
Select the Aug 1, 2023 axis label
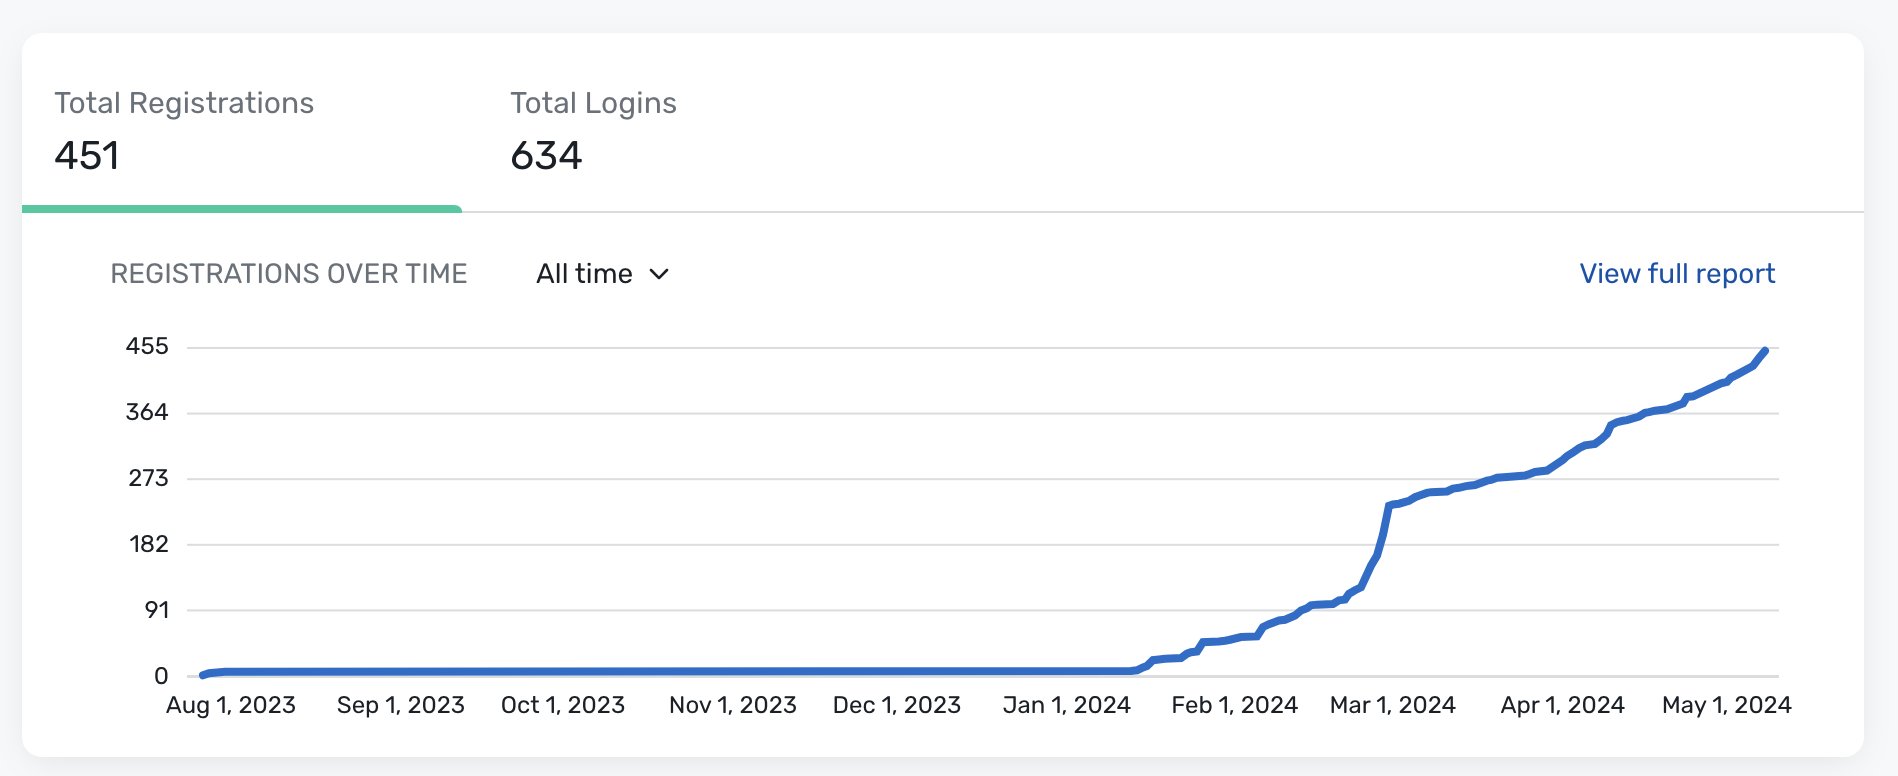point(231,705)
